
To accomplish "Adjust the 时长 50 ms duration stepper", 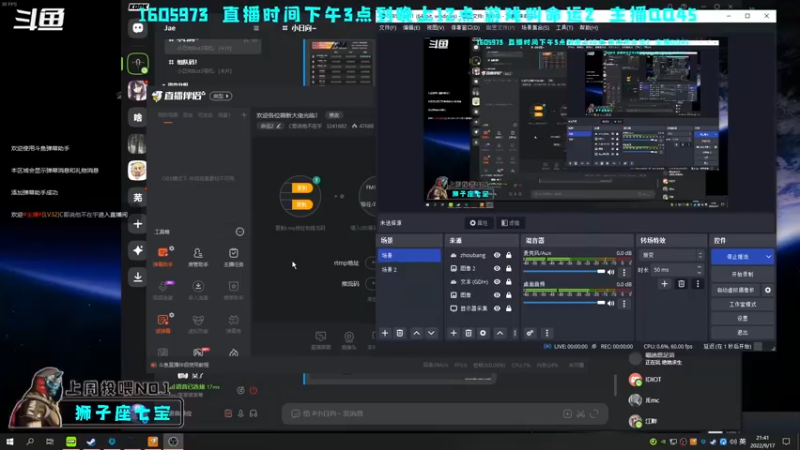I will tap(699, 270).
